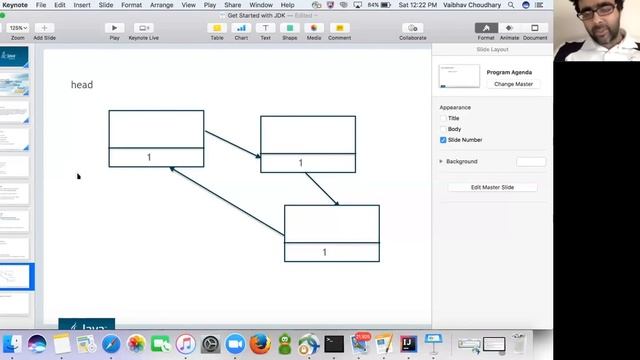Click the Add Slide plus button
This screenshot has height=360, width=640.
[44, 28]
